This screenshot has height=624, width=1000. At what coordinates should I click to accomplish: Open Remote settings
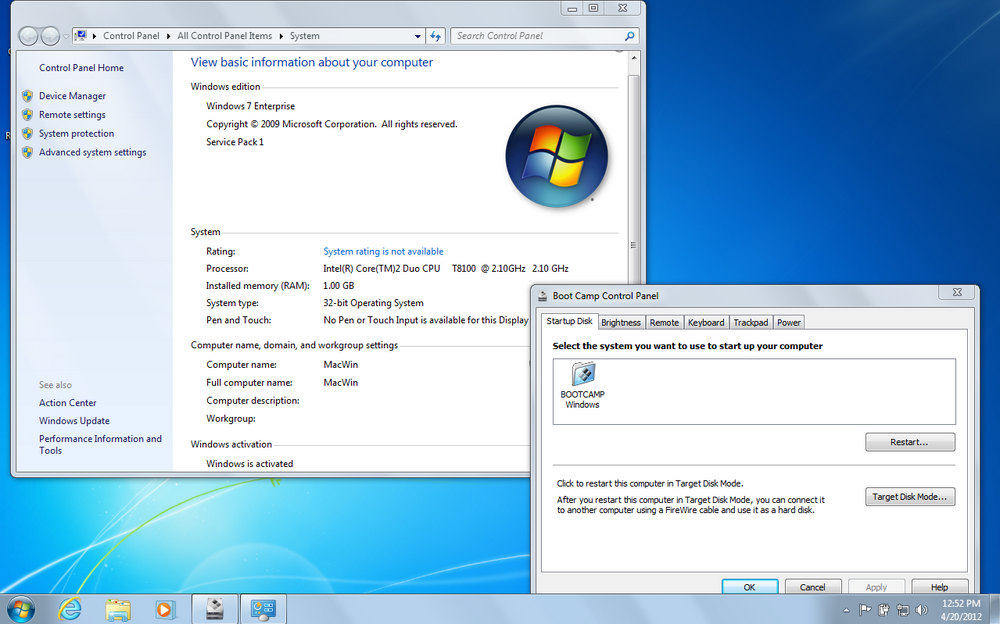[x=72, y=115]
